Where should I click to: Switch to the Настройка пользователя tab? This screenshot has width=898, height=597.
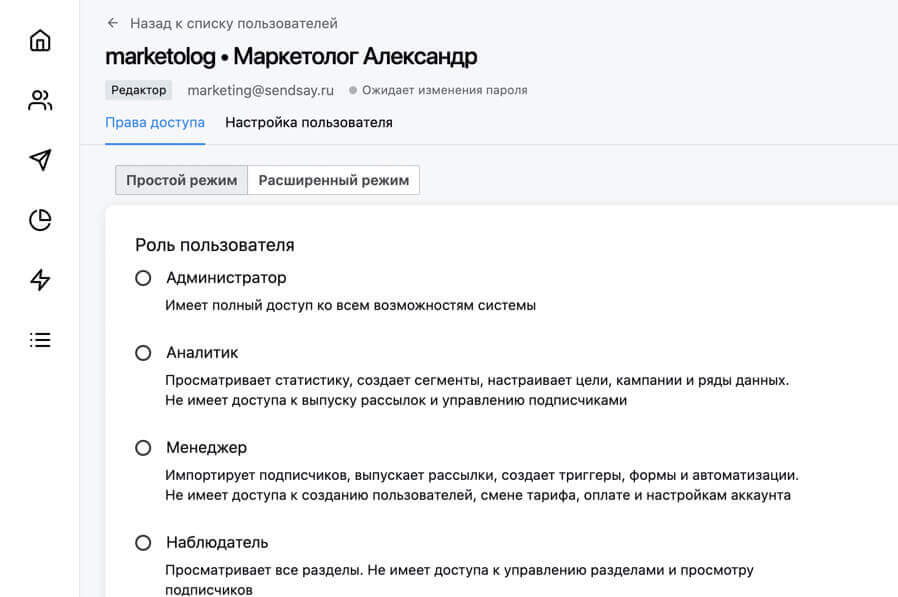click(x=311, y=121)
